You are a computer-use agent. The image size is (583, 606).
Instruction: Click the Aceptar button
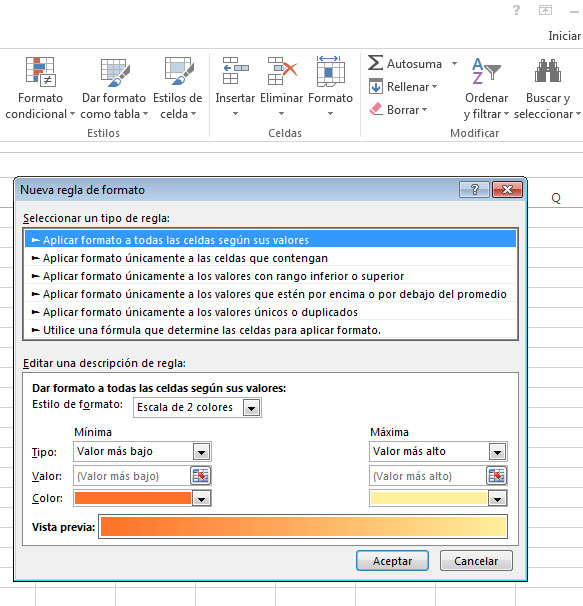(392, 561)
